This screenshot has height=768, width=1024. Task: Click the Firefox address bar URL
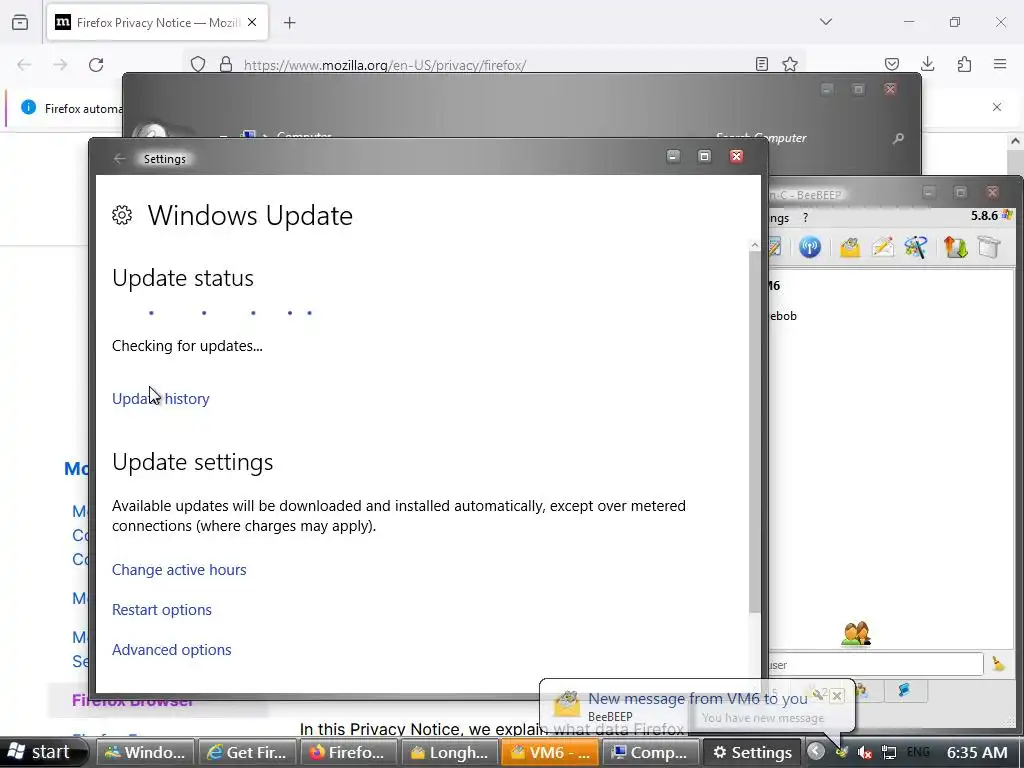pyautogui.click(x=385, y=65)
